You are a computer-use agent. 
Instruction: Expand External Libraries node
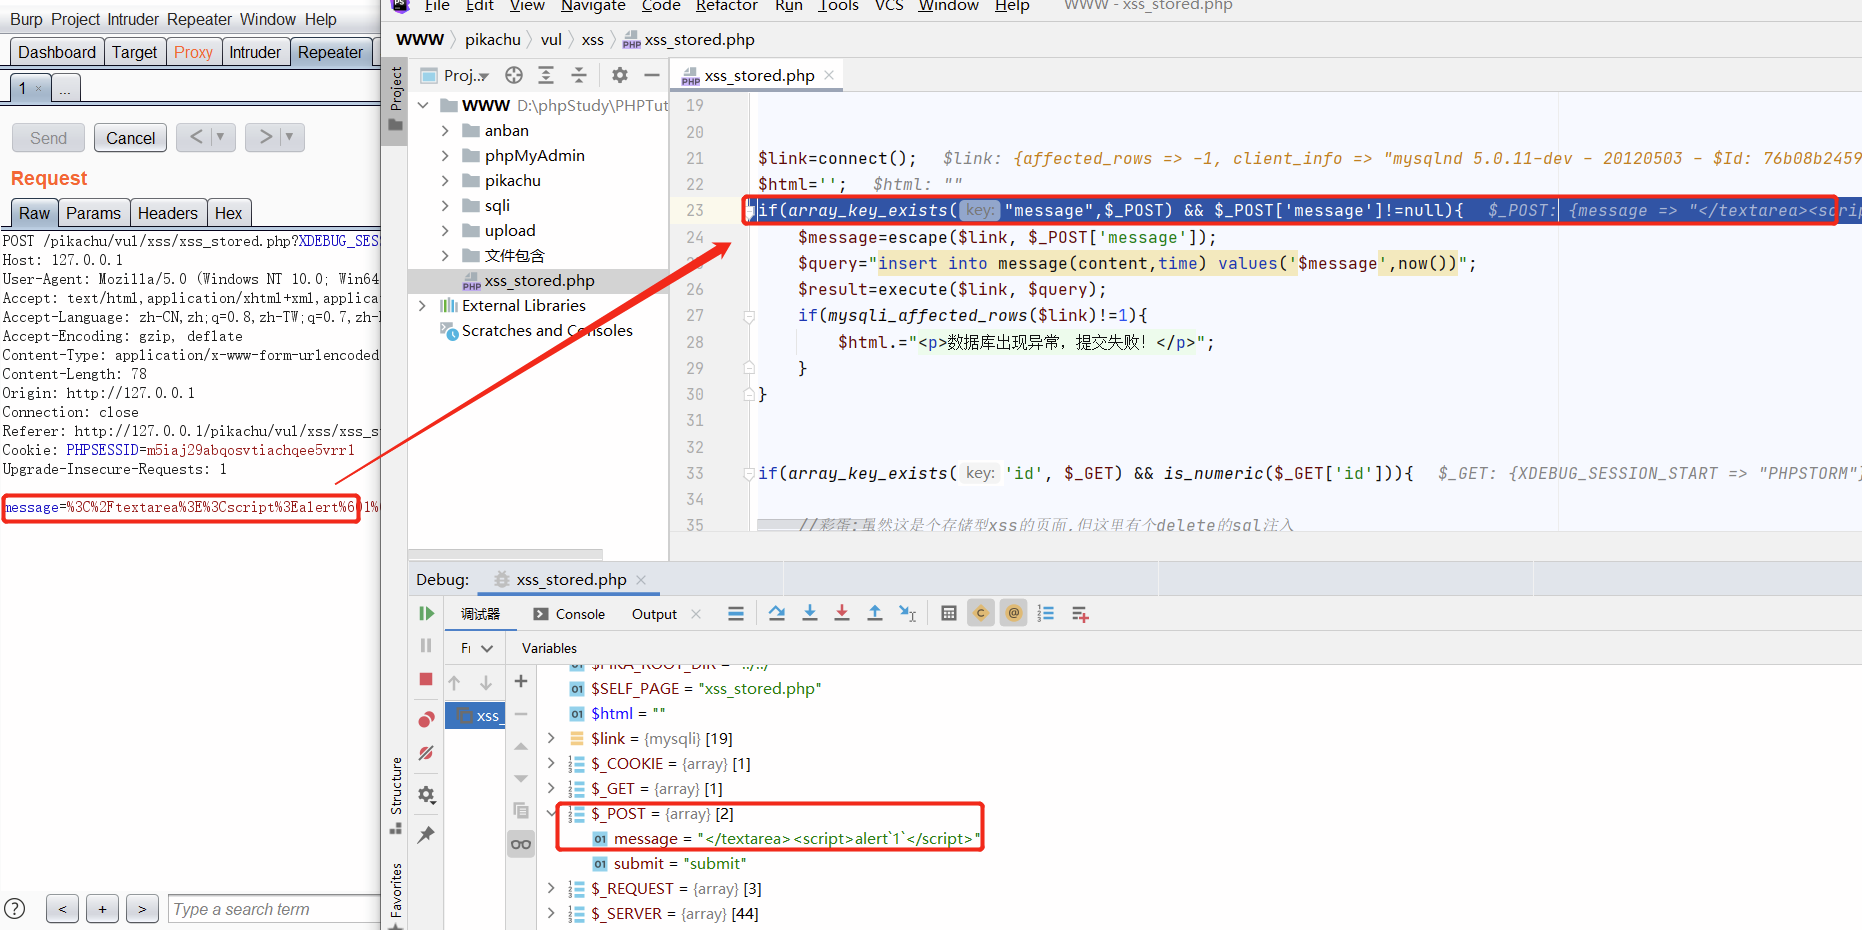click(423, 305)
